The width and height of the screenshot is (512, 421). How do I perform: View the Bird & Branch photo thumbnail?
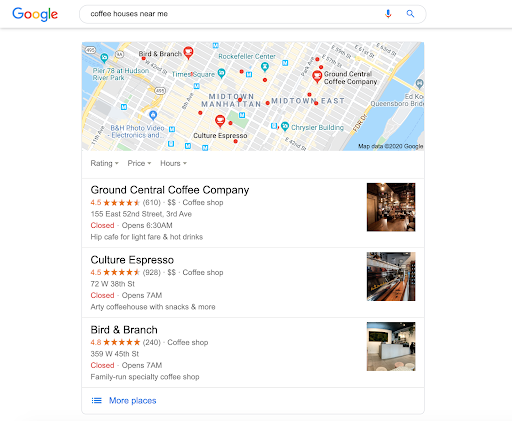[391, 346]
